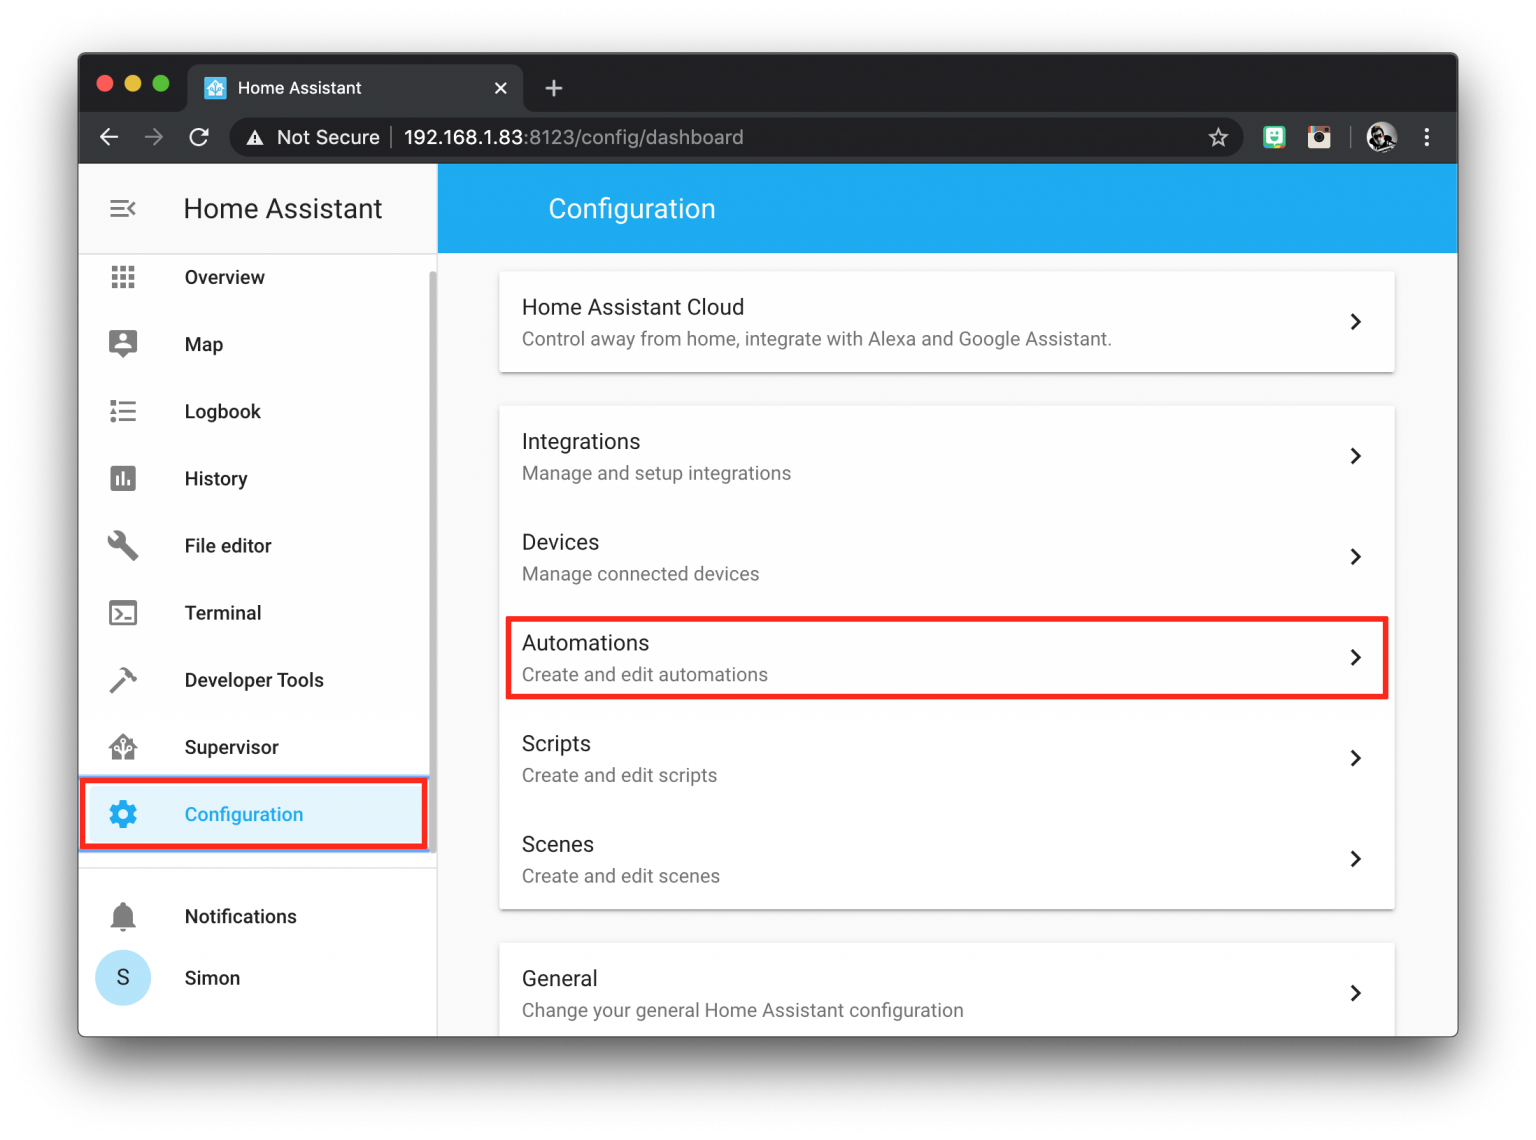Viewport: 1536px width, 1140px height.
Task: Open the Simon user profile
Action: 211,978
